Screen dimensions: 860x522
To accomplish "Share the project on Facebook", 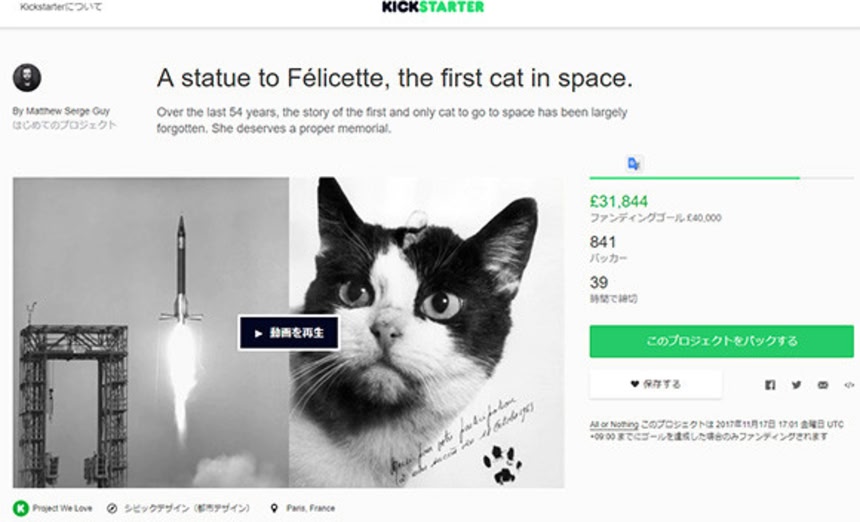I will tap(770, 384).
